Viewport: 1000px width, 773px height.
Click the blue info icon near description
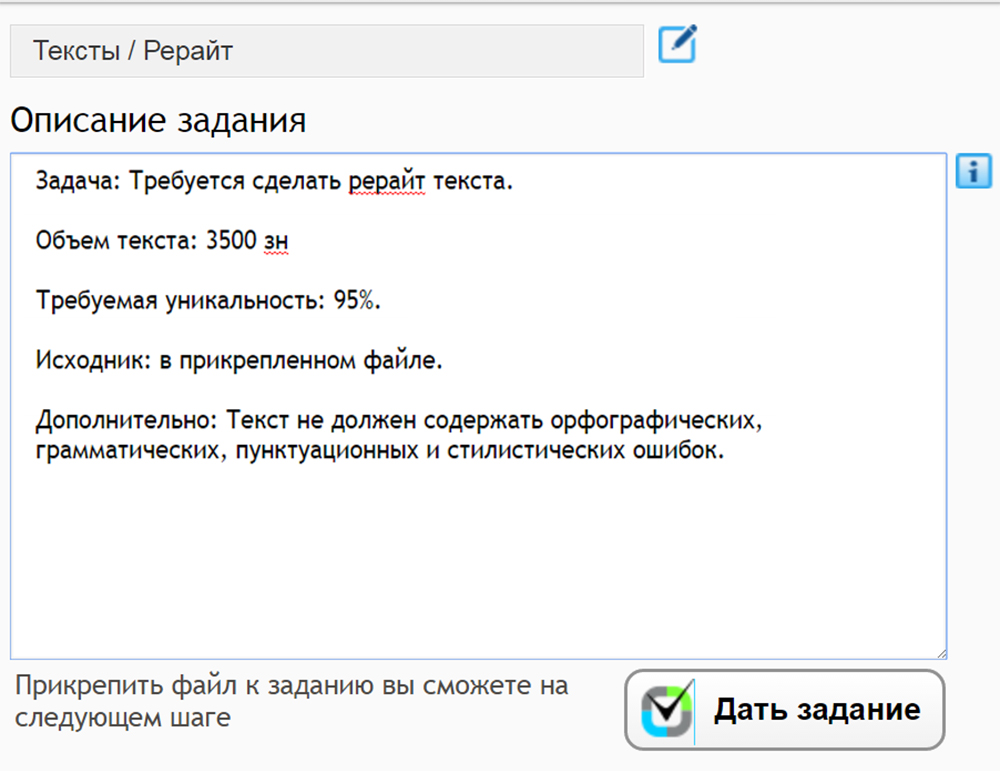pos(973,171)
